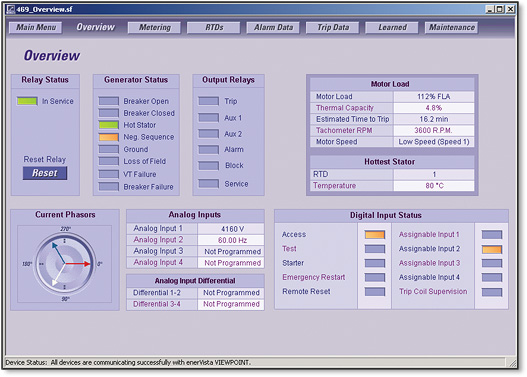Click the Hottest Stator RTD value 1
Image resolution: width=527 pixels, height=377 pixels.
click(434, 174)
